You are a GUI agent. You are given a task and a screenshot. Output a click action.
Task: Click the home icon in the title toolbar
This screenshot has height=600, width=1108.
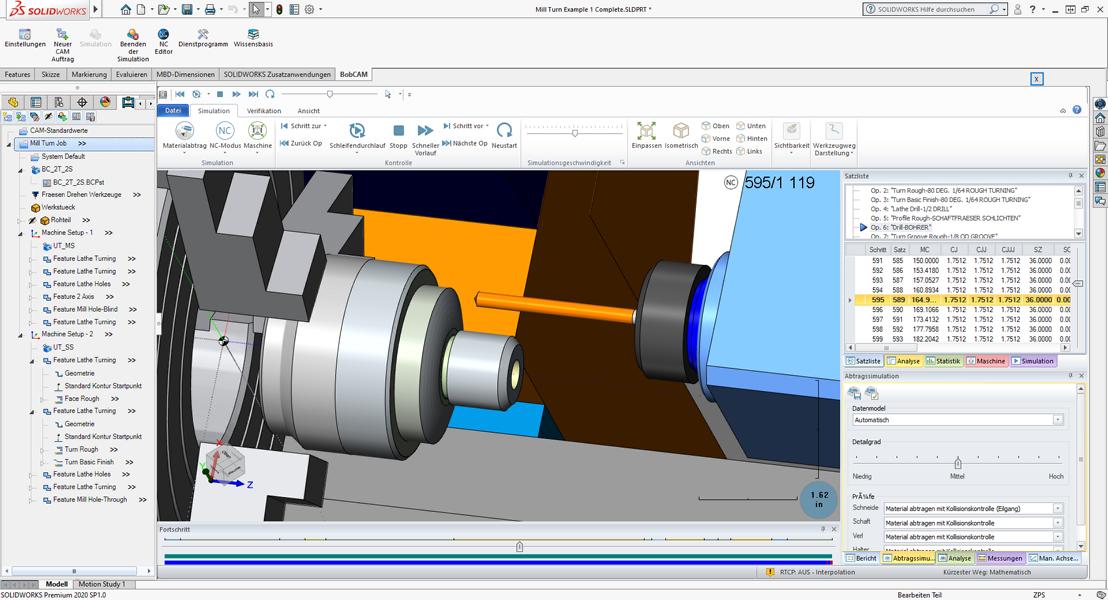pos(125,10)
